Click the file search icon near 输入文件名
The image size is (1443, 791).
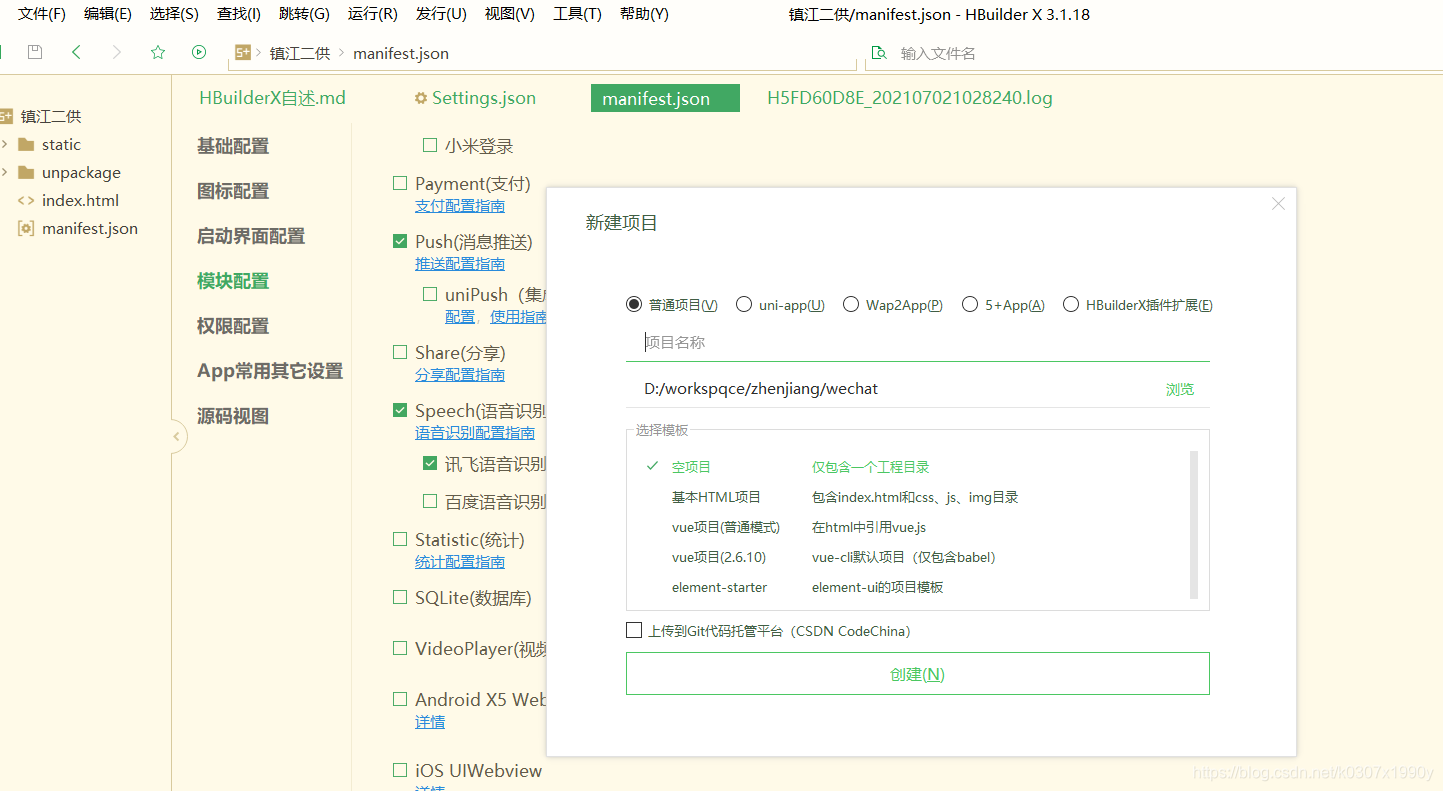click(880, 52)
